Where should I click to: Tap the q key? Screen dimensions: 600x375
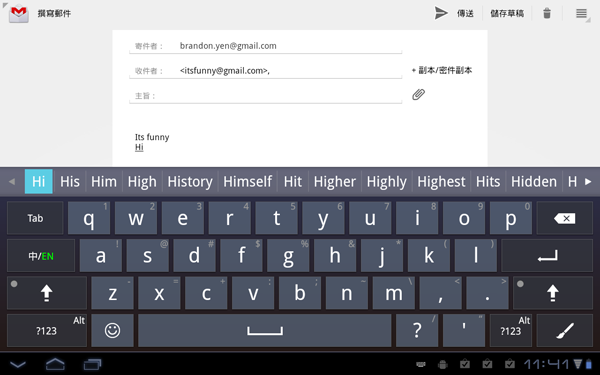click(89, 218)
